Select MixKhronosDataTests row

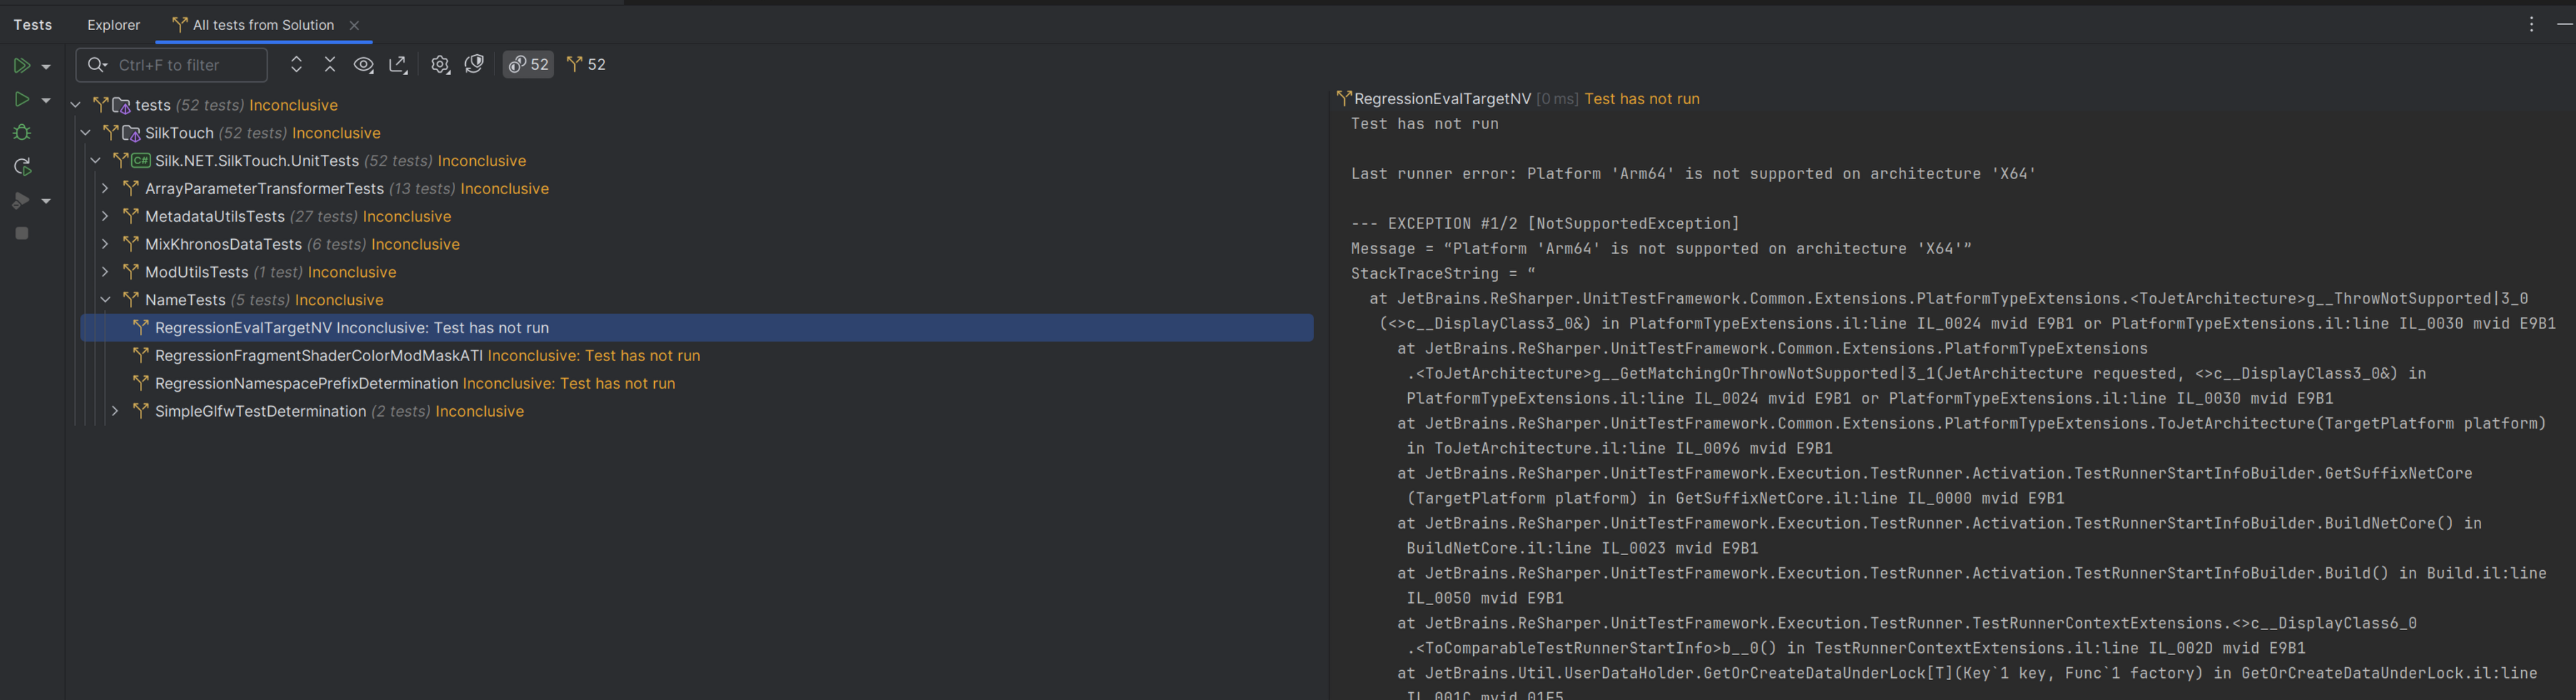tap(697, 245)
